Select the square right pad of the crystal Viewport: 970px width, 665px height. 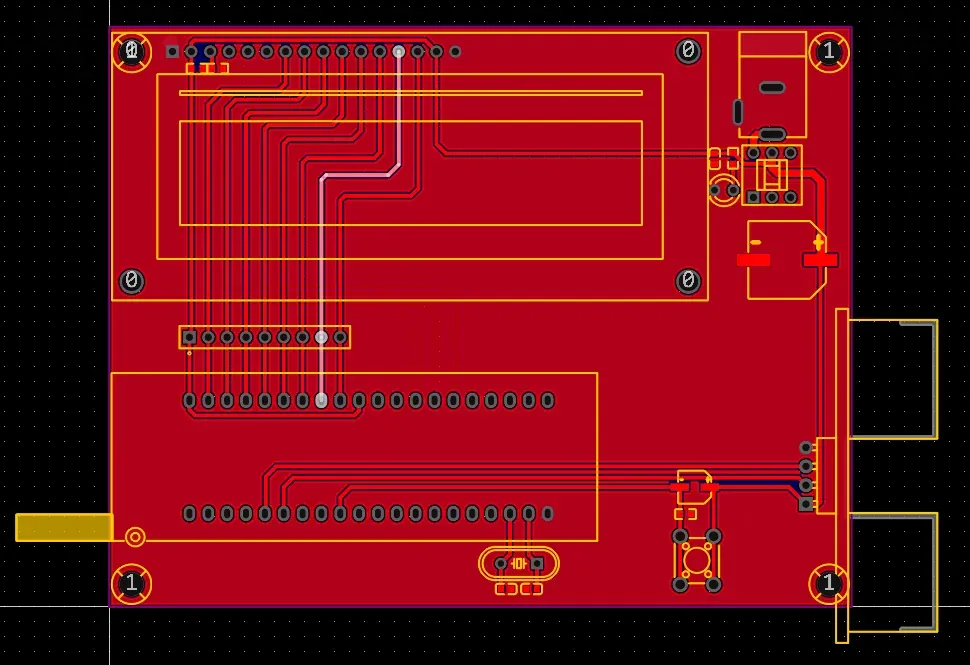click(537, 564)
